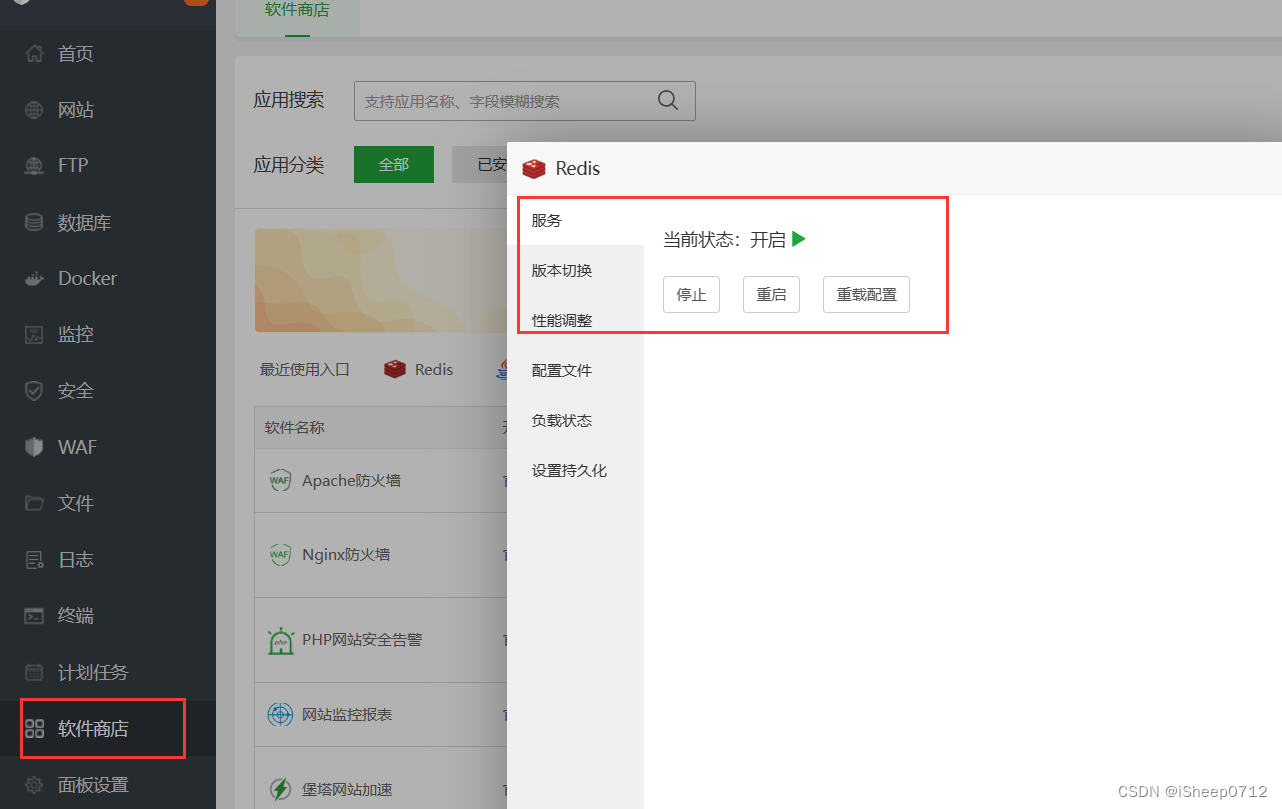Click the database icon beside 数据库

[35, 222]
